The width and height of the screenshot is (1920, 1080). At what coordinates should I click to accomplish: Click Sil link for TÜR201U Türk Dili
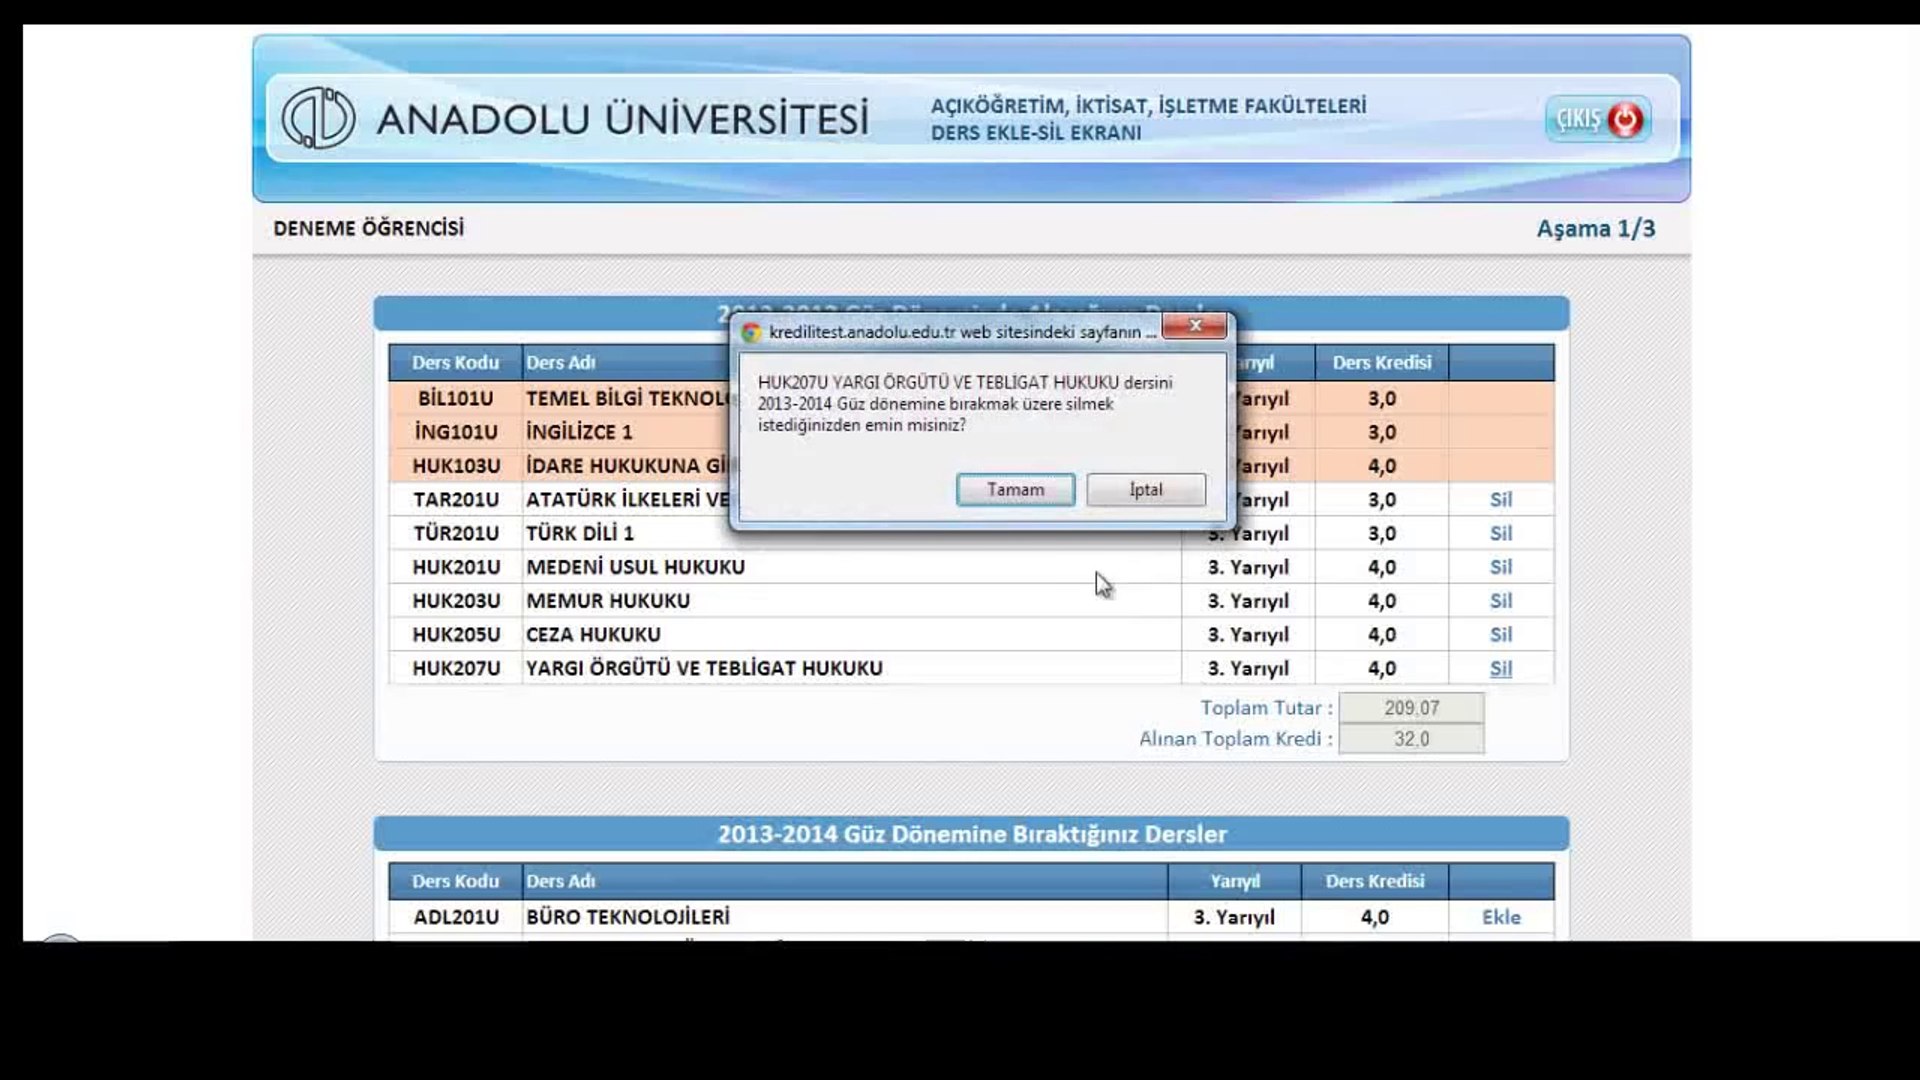tap(1500, 533)
